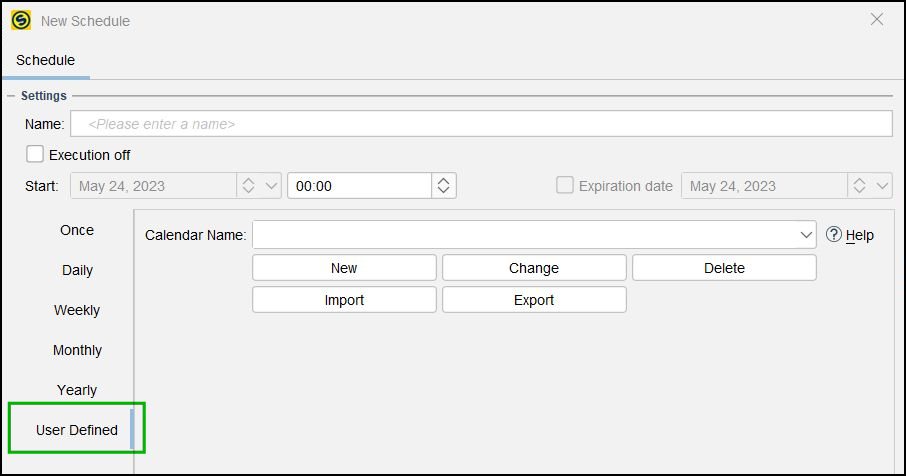Click the yellow application logo icon
Viewport: 906px width, 476px height.
coord(21,20)
